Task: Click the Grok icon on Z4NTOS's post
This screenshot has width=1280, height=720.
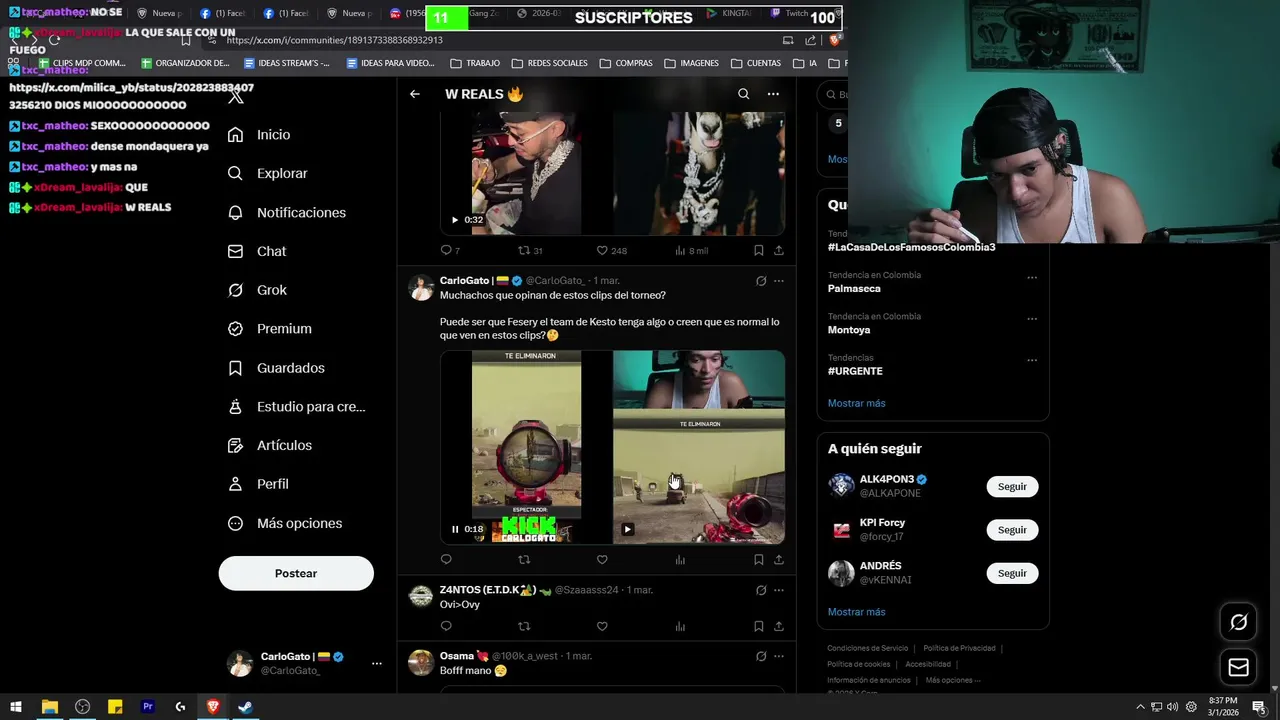Action: pos(761,590)
